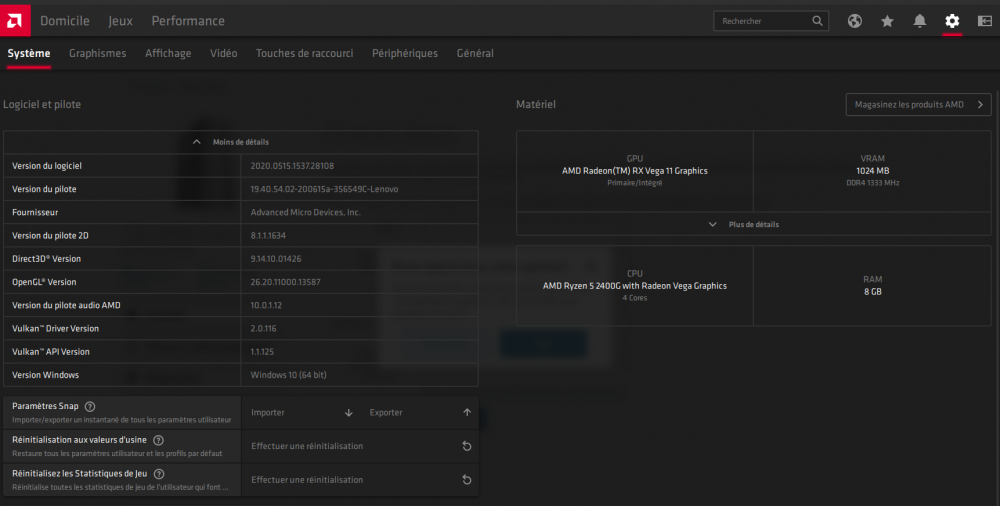The width and height of the screenshot is (1000, 506).
Task: Open the web browser globe icon
Action: tap(855, 21)
